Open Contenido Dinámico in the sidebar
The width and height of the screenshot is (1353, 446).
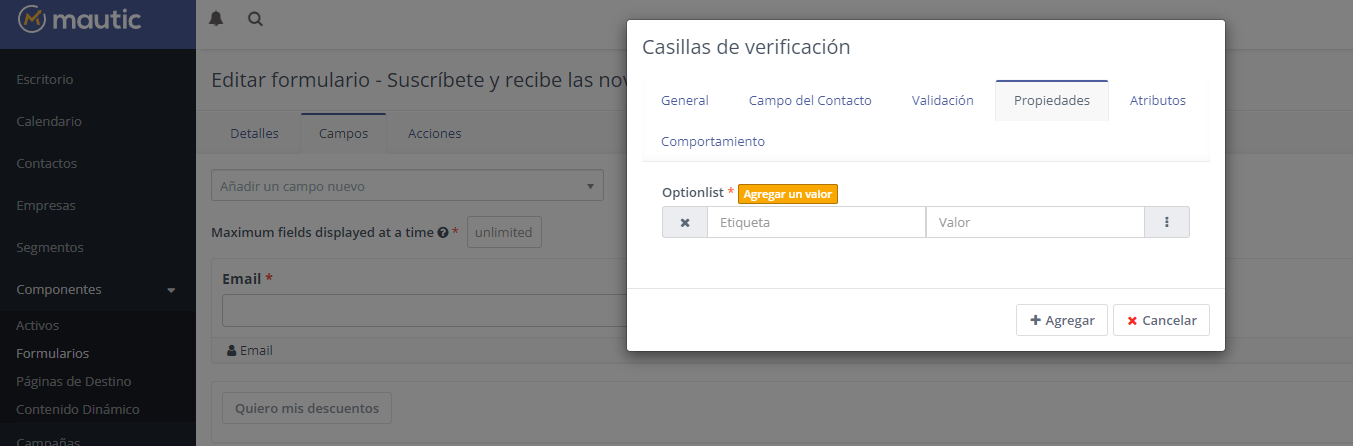coord(78,409)
